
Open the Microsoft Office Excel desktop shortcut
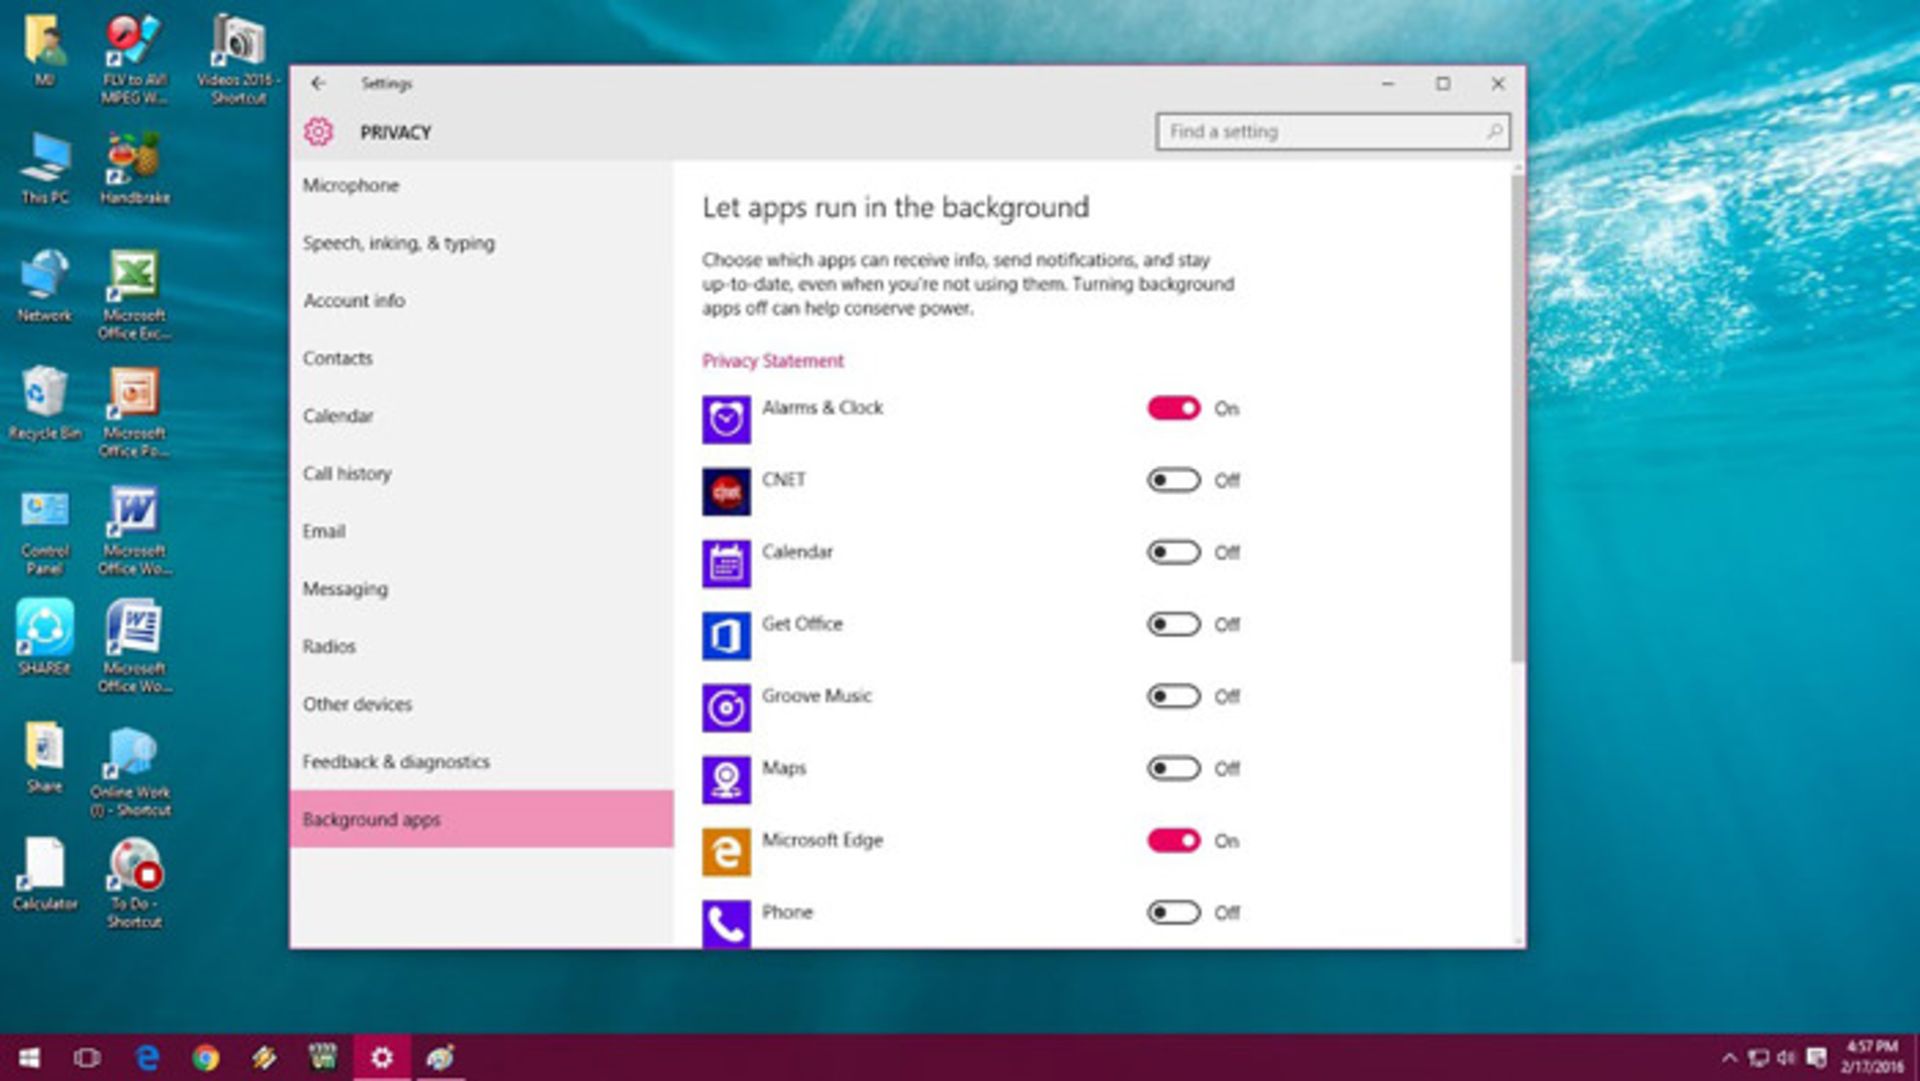click(x=135, y=295)
